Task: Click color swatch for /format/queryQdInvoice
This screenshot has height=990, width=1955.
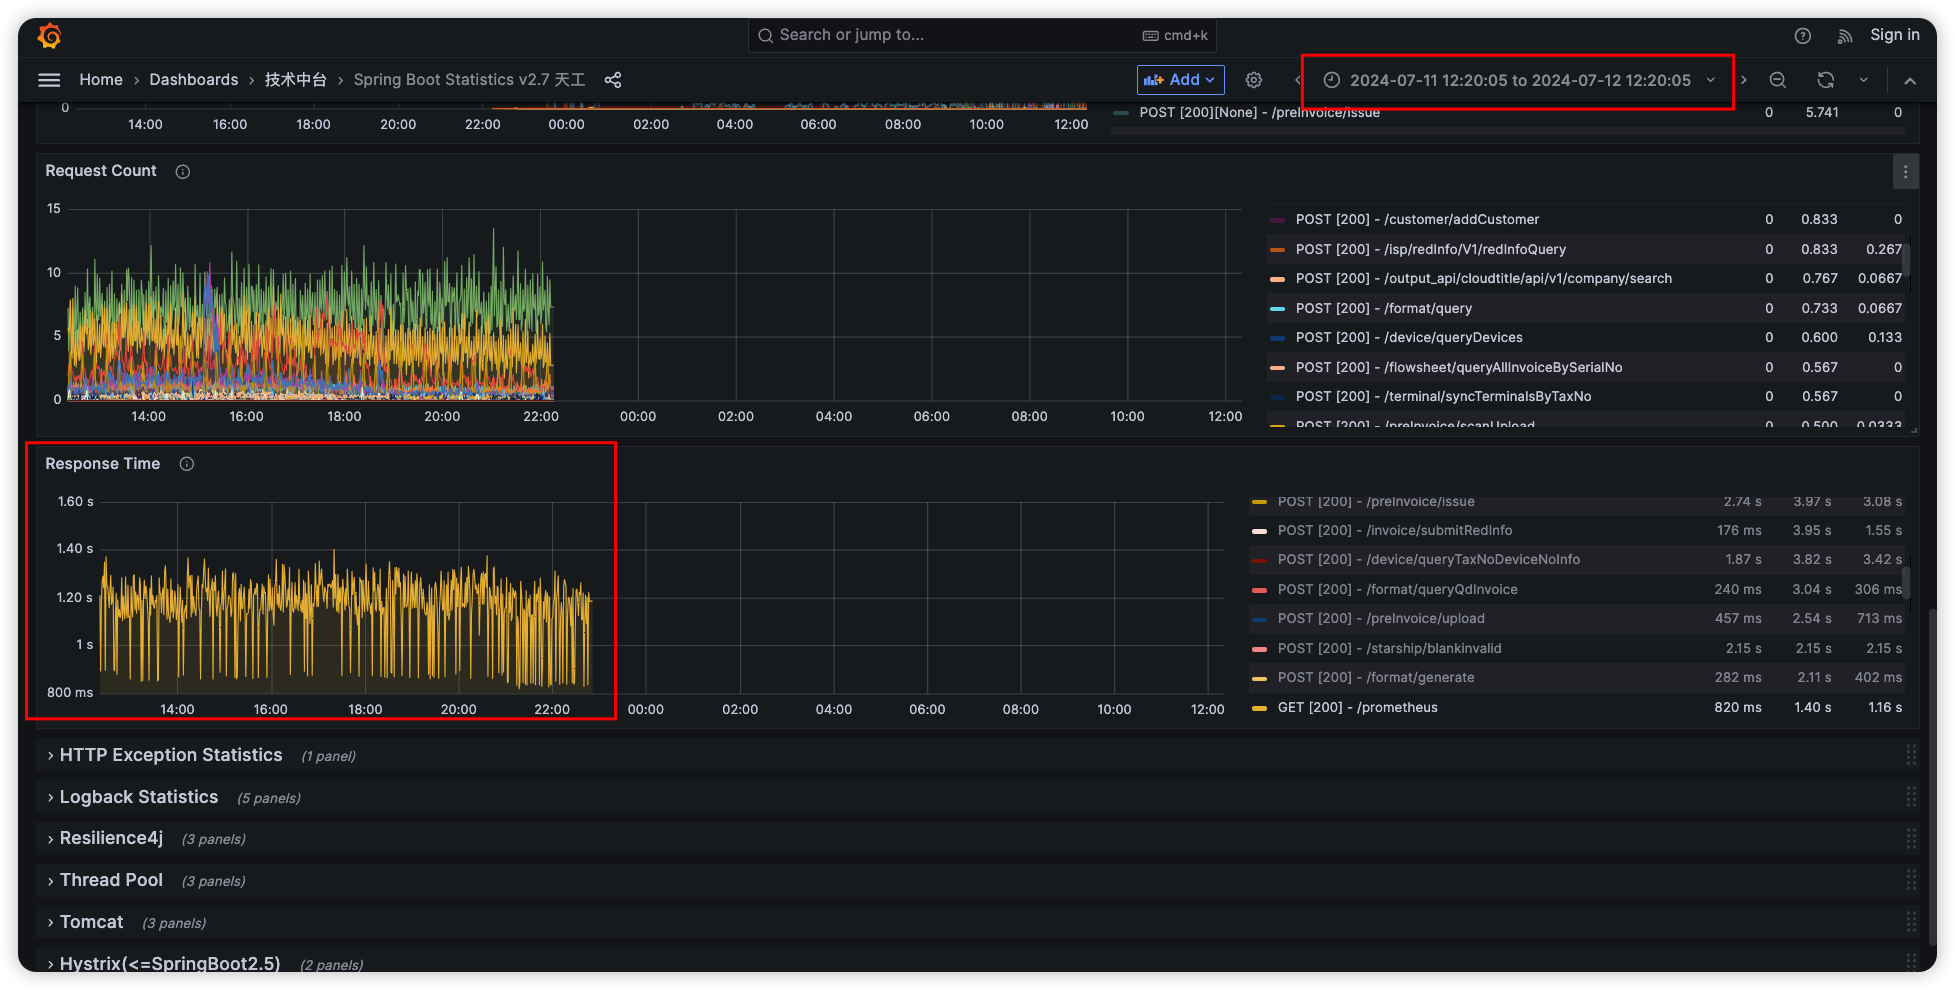Action: pyautogui.click(x=1259, y=590)
